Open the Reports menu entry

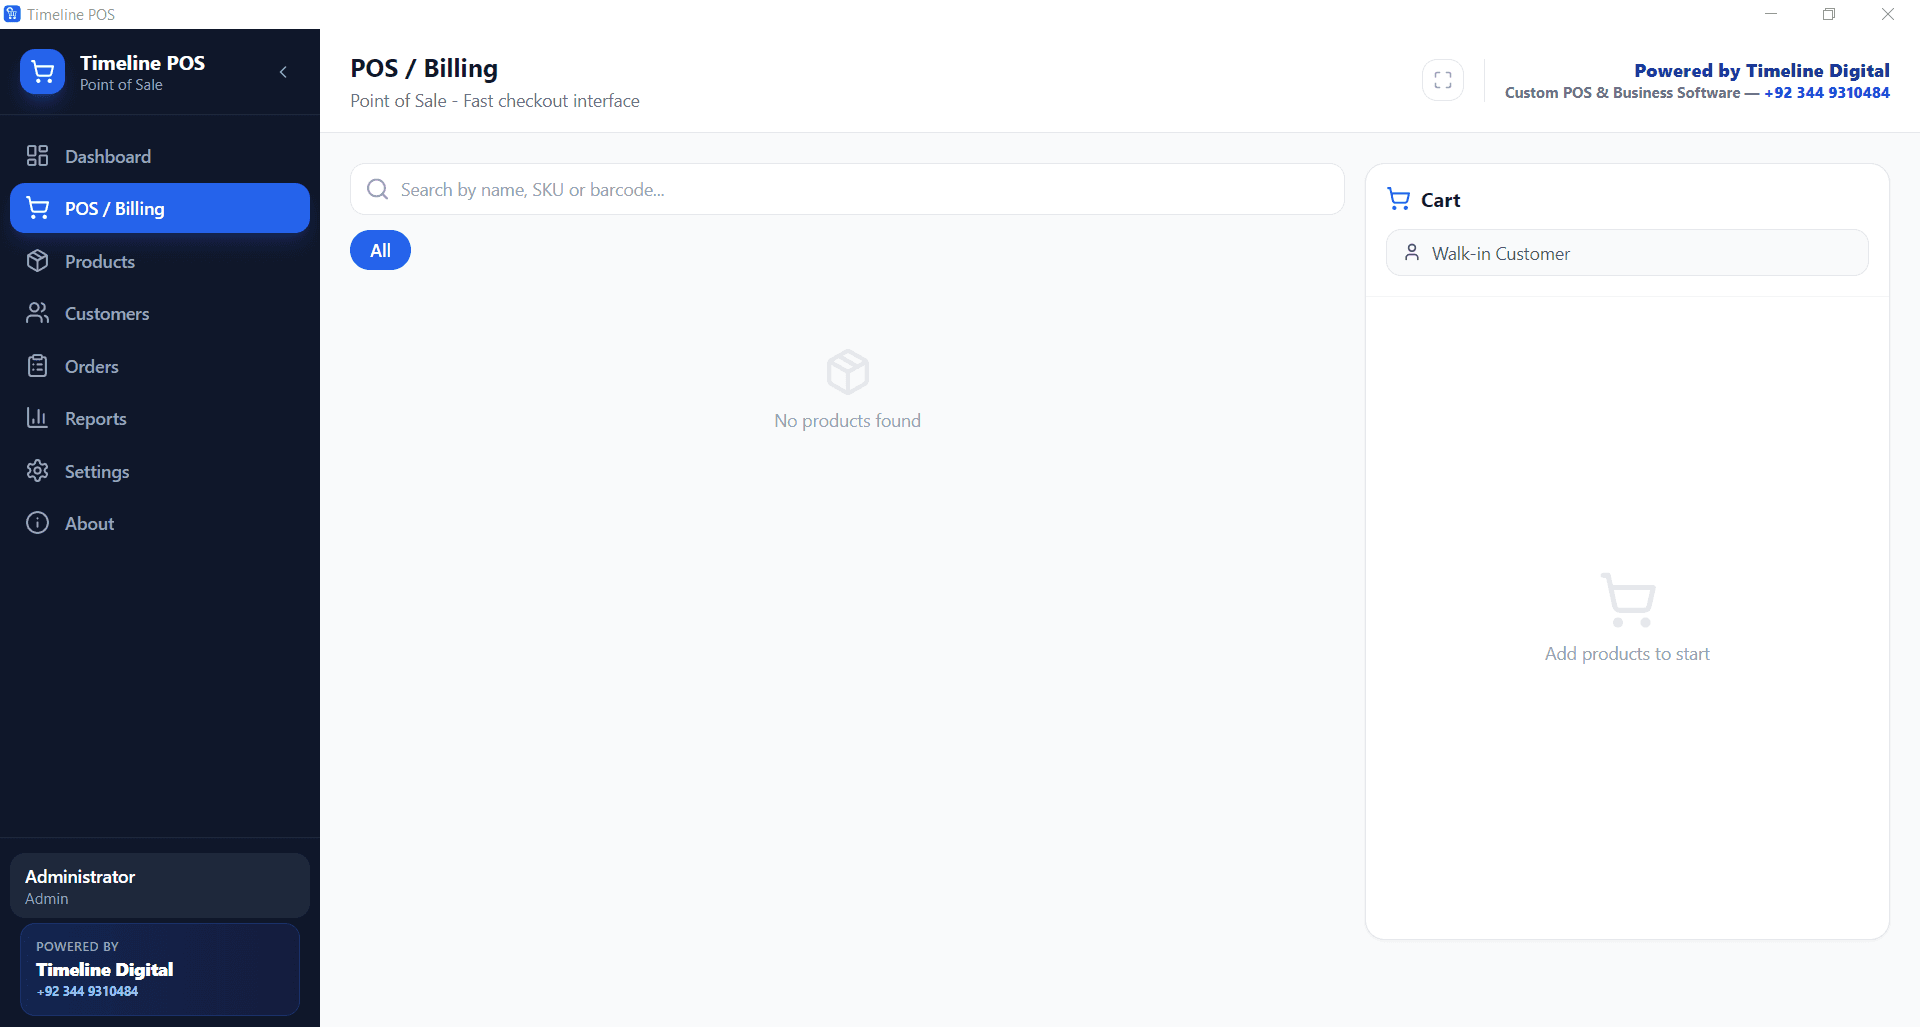click(96, 418)
